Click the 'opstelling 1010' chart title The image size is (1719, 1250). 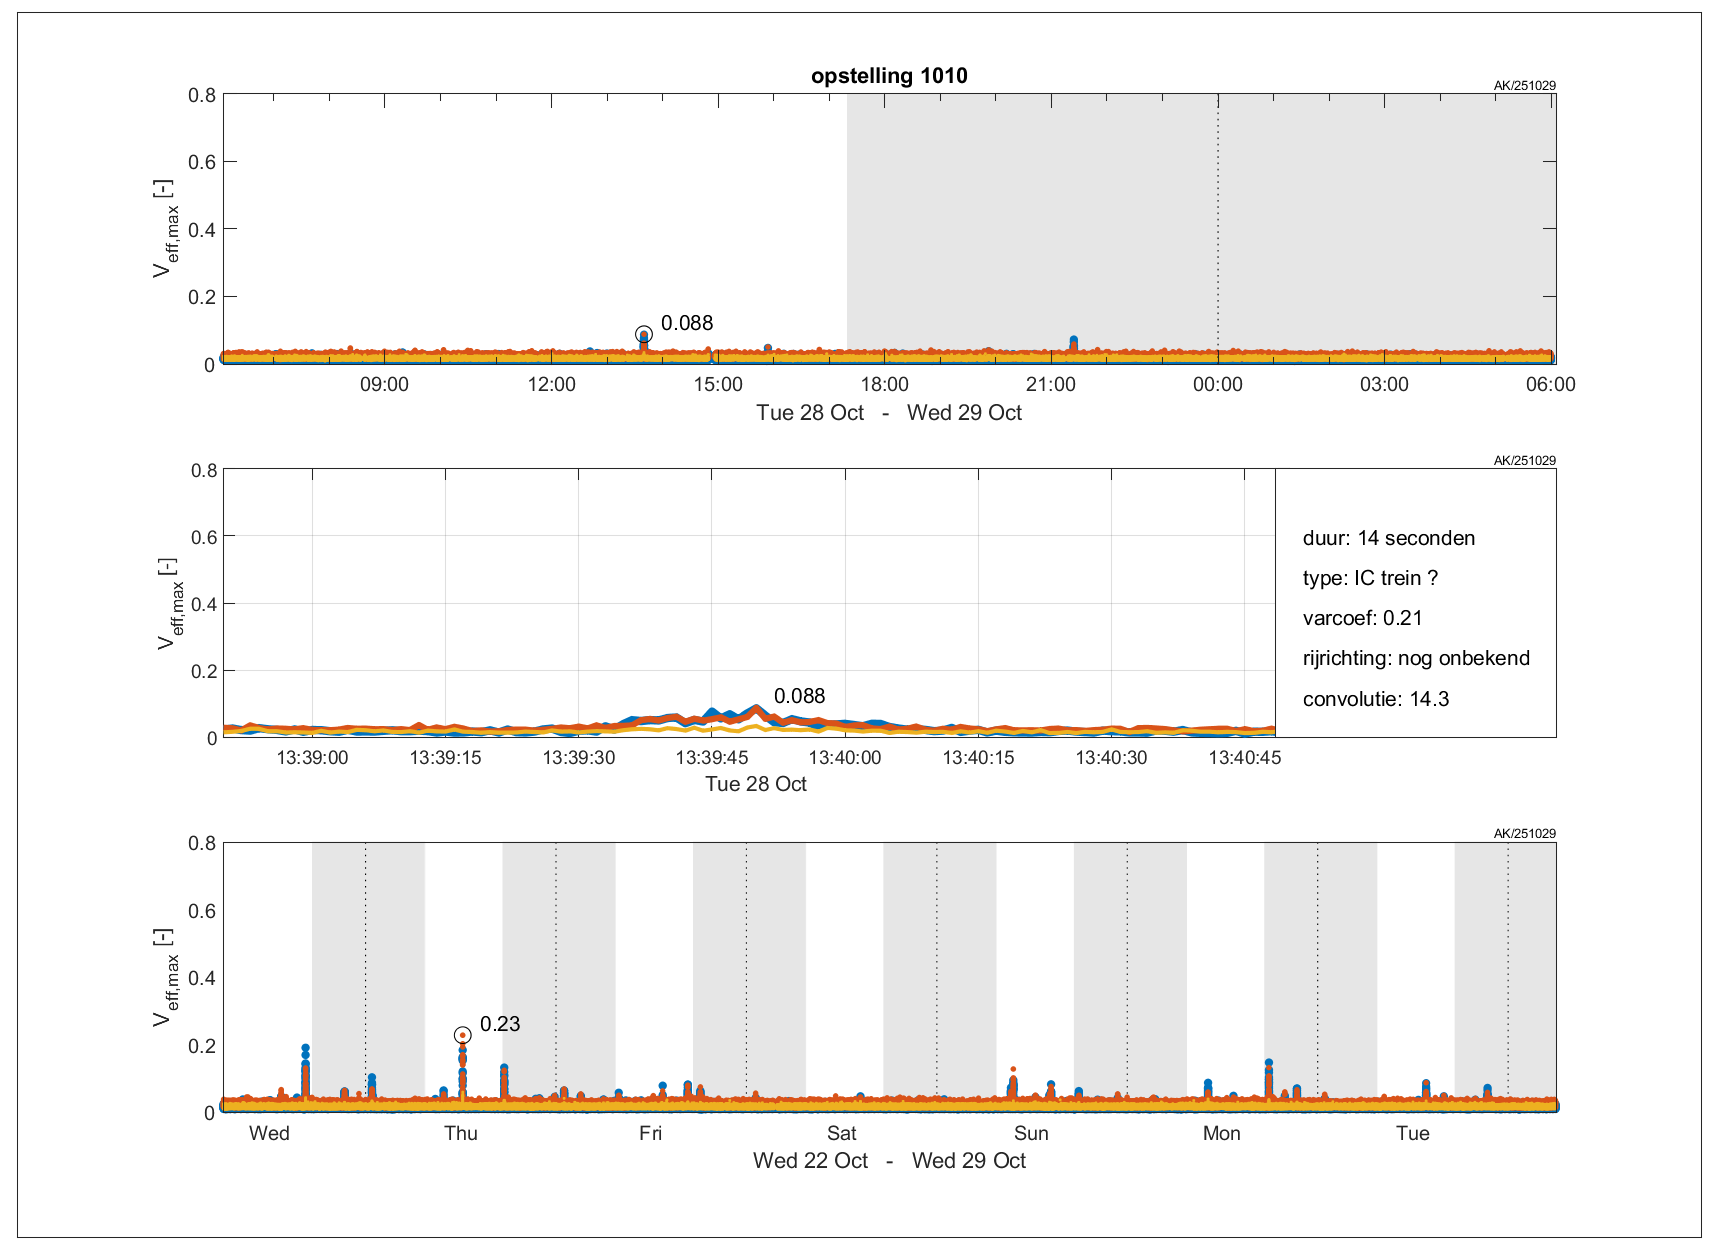pyautogui.click(x=888, y=76)
